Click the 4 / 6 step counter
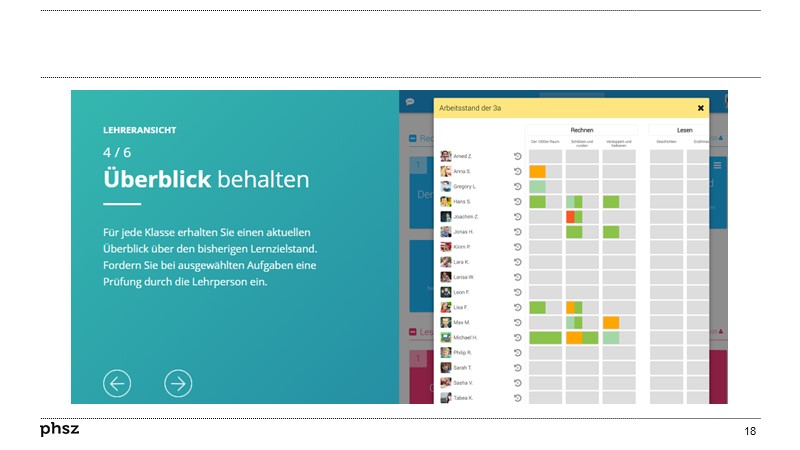The image size is (800, 450). pyautogui.click(x=117, y=153)
